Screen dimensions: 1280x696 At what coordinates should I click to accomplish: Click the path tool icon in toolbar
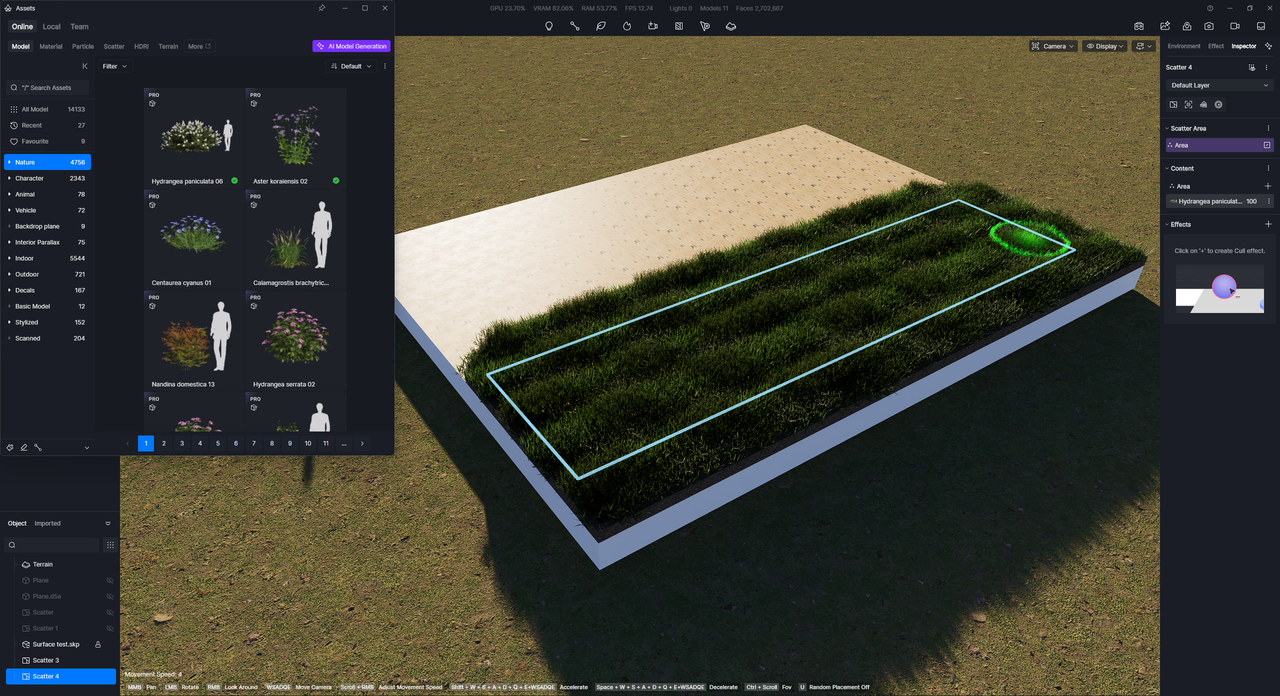click(575, 26)
